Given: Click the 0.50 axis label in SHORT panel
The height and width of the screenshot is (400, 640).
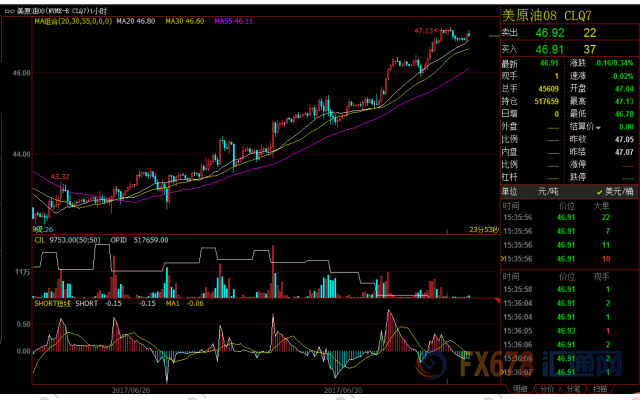Looking at the screenshot, I should tap(23, 324).
